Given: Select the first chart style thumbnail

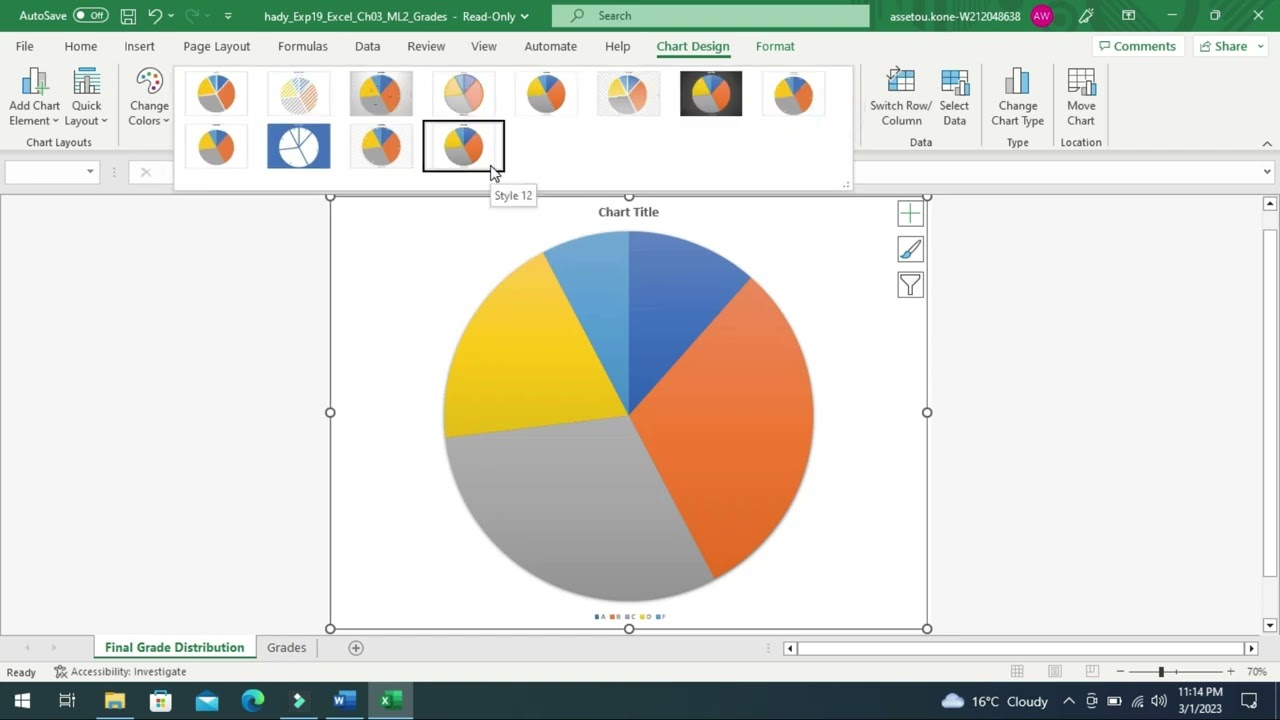Looking at the screenshot, I should pos(216,94).
